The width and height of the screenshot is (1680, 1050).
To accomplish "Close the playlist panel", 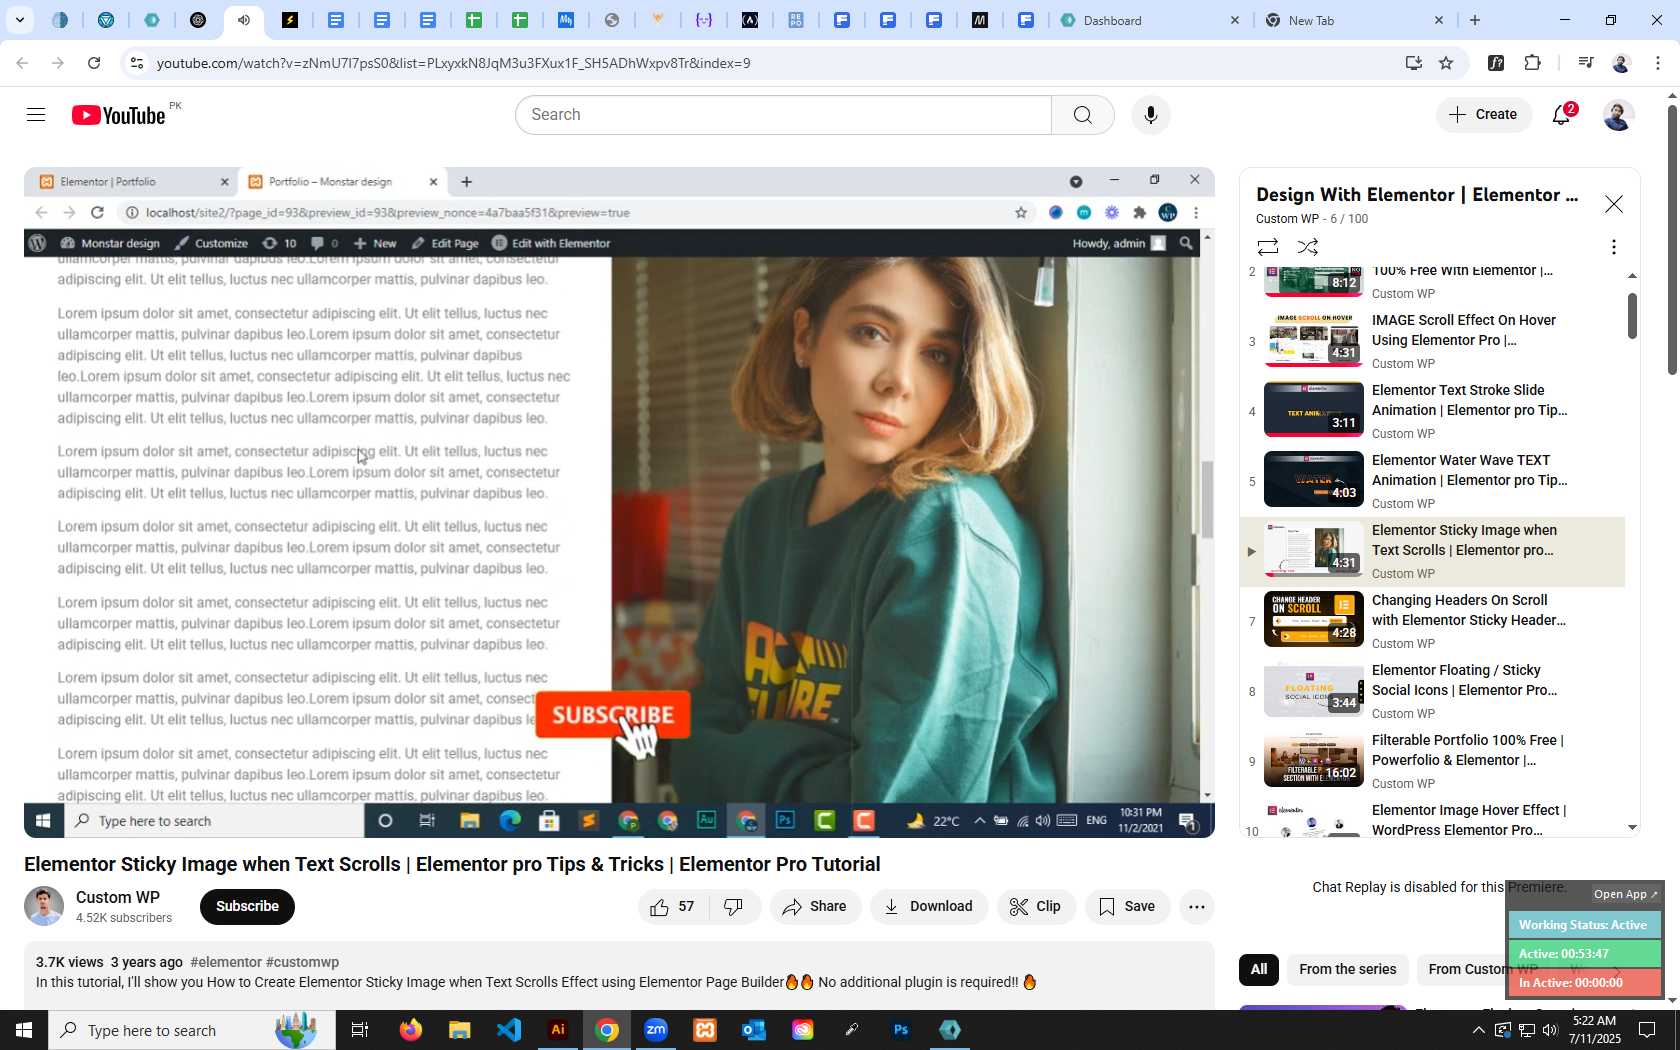I will 1613,204.
